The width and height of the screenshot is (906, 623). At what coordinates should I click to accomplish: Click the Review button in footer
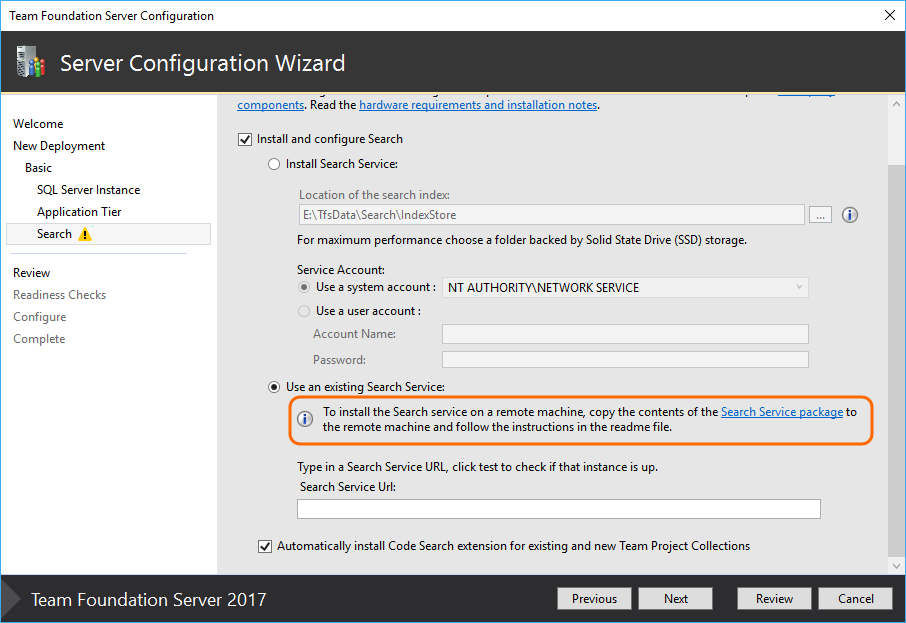pos(774,599)
